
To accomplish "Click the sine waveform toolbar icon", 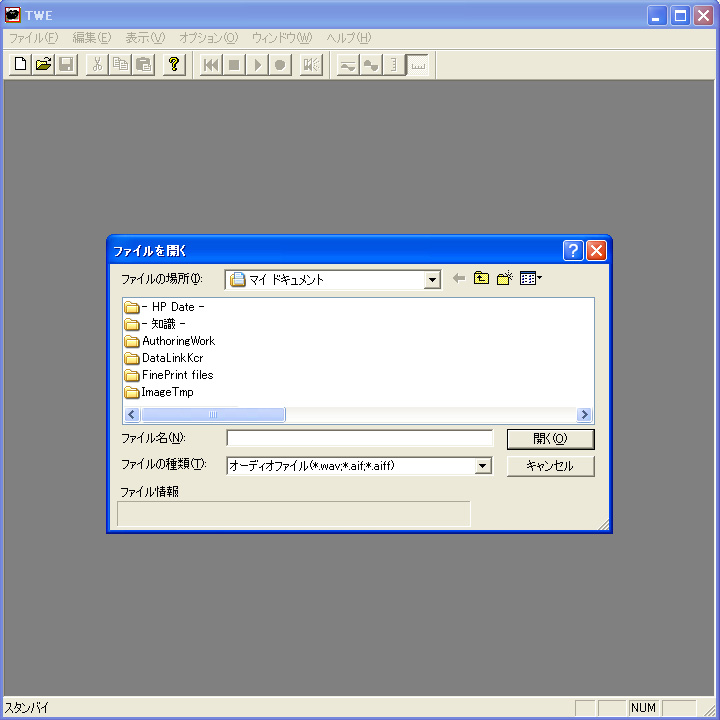I will coord(371,64).
